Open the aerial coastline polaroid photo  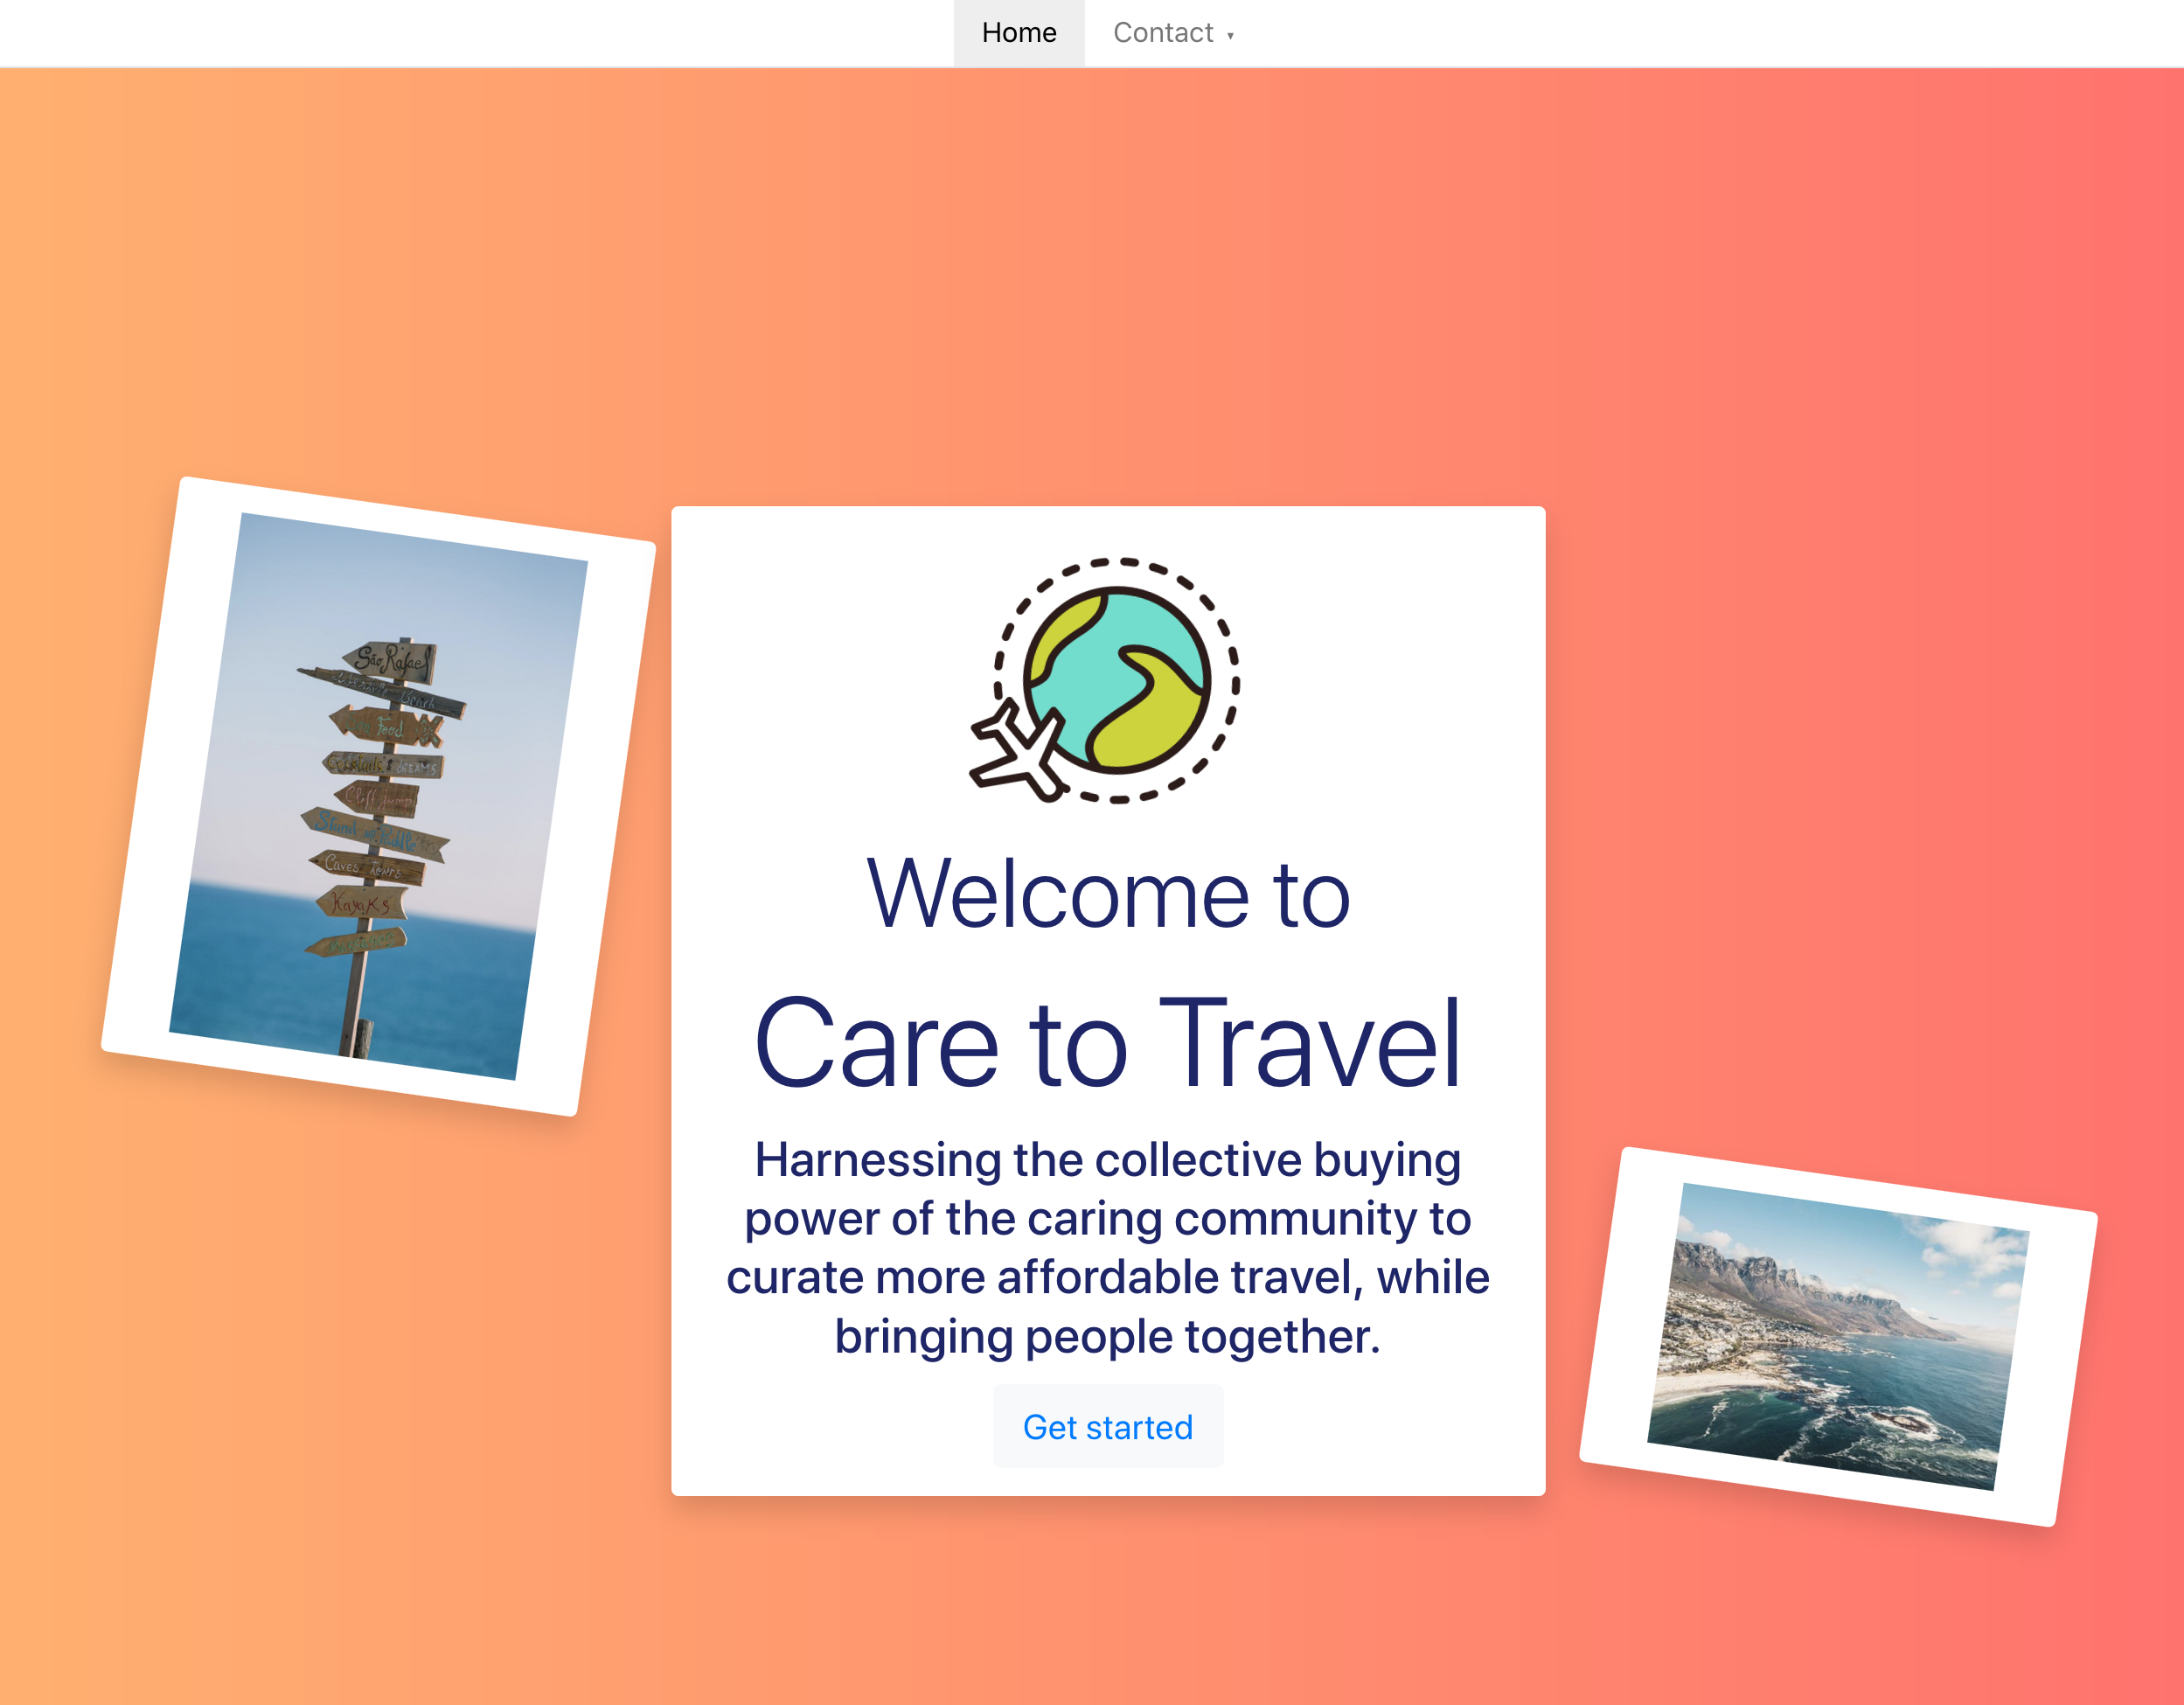(x=1837, y=1335)
